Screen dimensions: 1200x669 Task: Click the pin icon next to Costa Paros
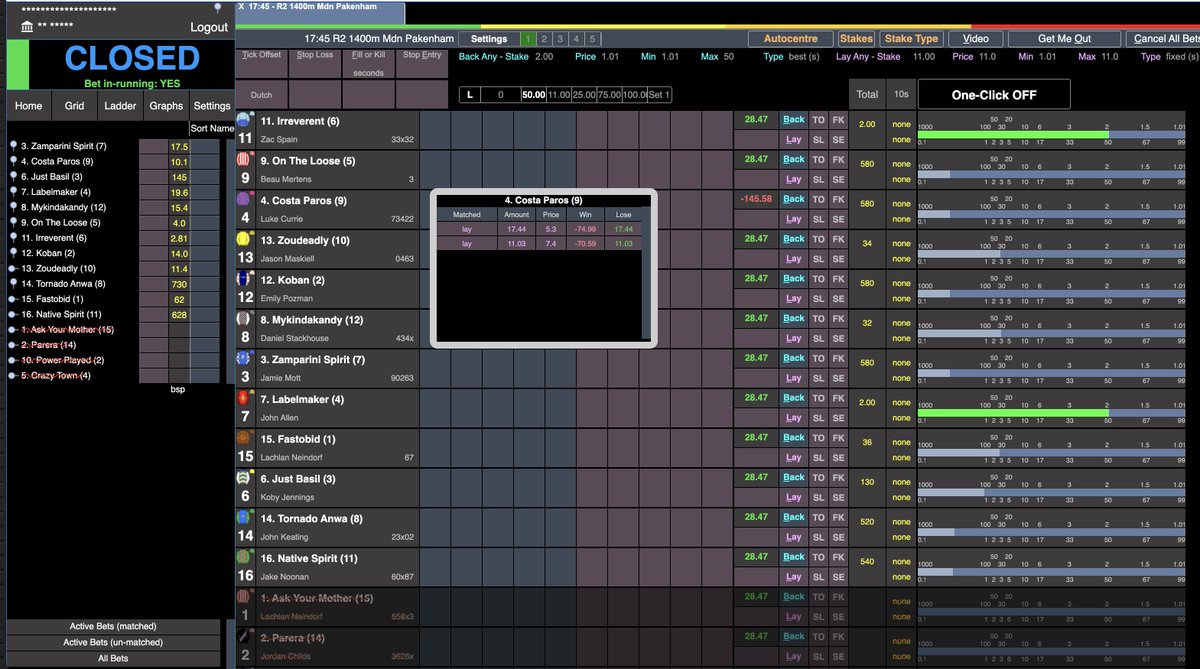13,161
